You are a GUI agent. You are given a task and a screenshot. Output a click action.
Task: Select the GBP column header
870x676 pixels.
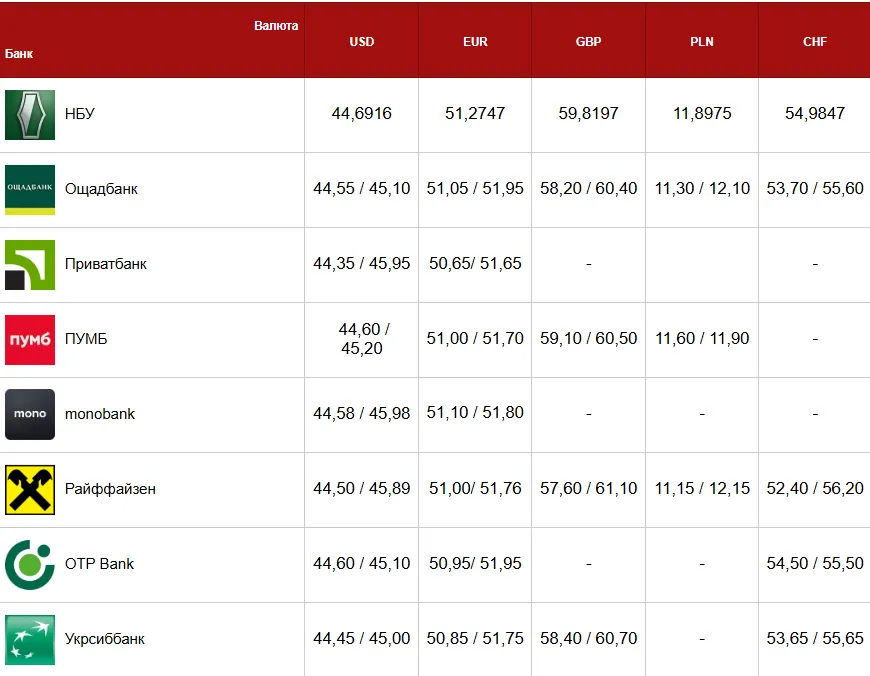[x=589, y=42]
